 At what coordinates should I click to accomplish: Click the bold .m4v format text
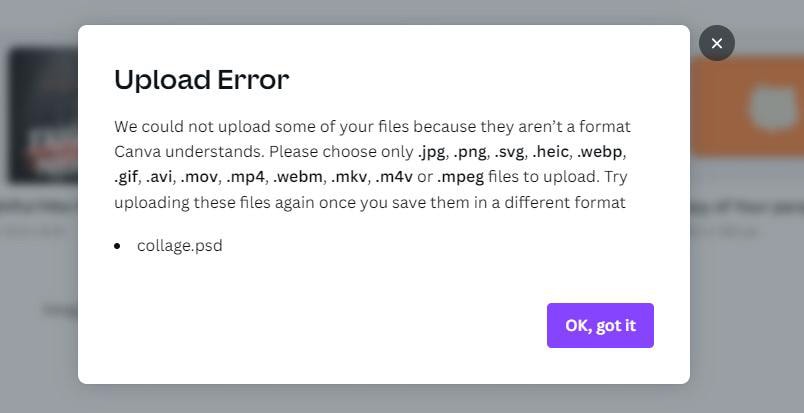(x=394, y=177)
